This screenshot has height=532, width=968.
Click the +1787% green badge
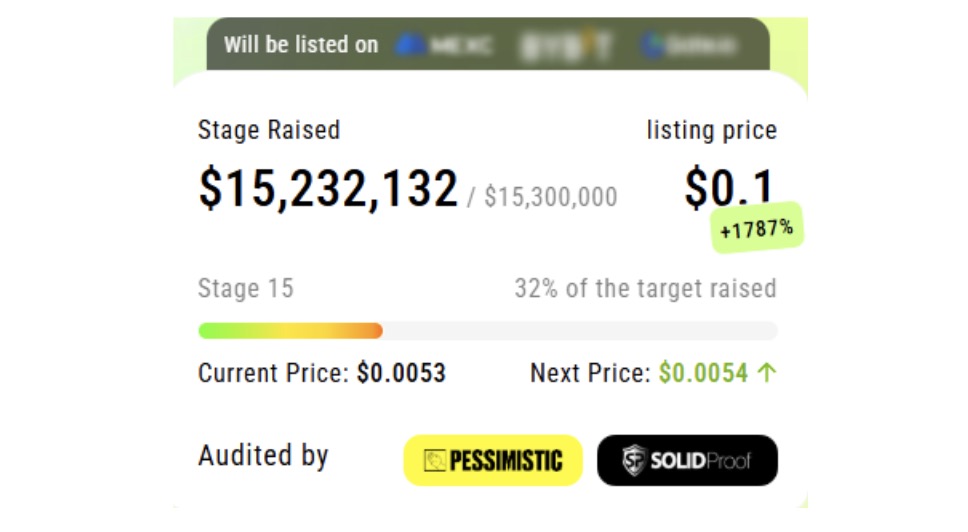pos(757,228)
